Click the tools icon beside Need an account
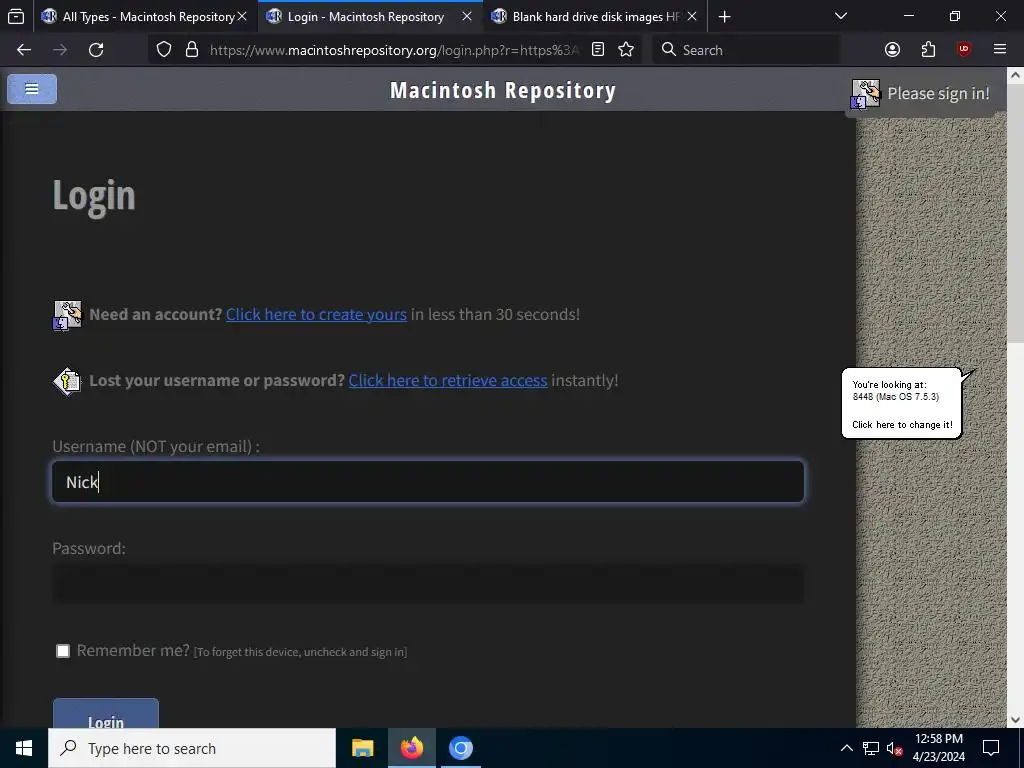The width and height of the screenshot is (1024, 768). pyautogui.click(x=67, y=315)
